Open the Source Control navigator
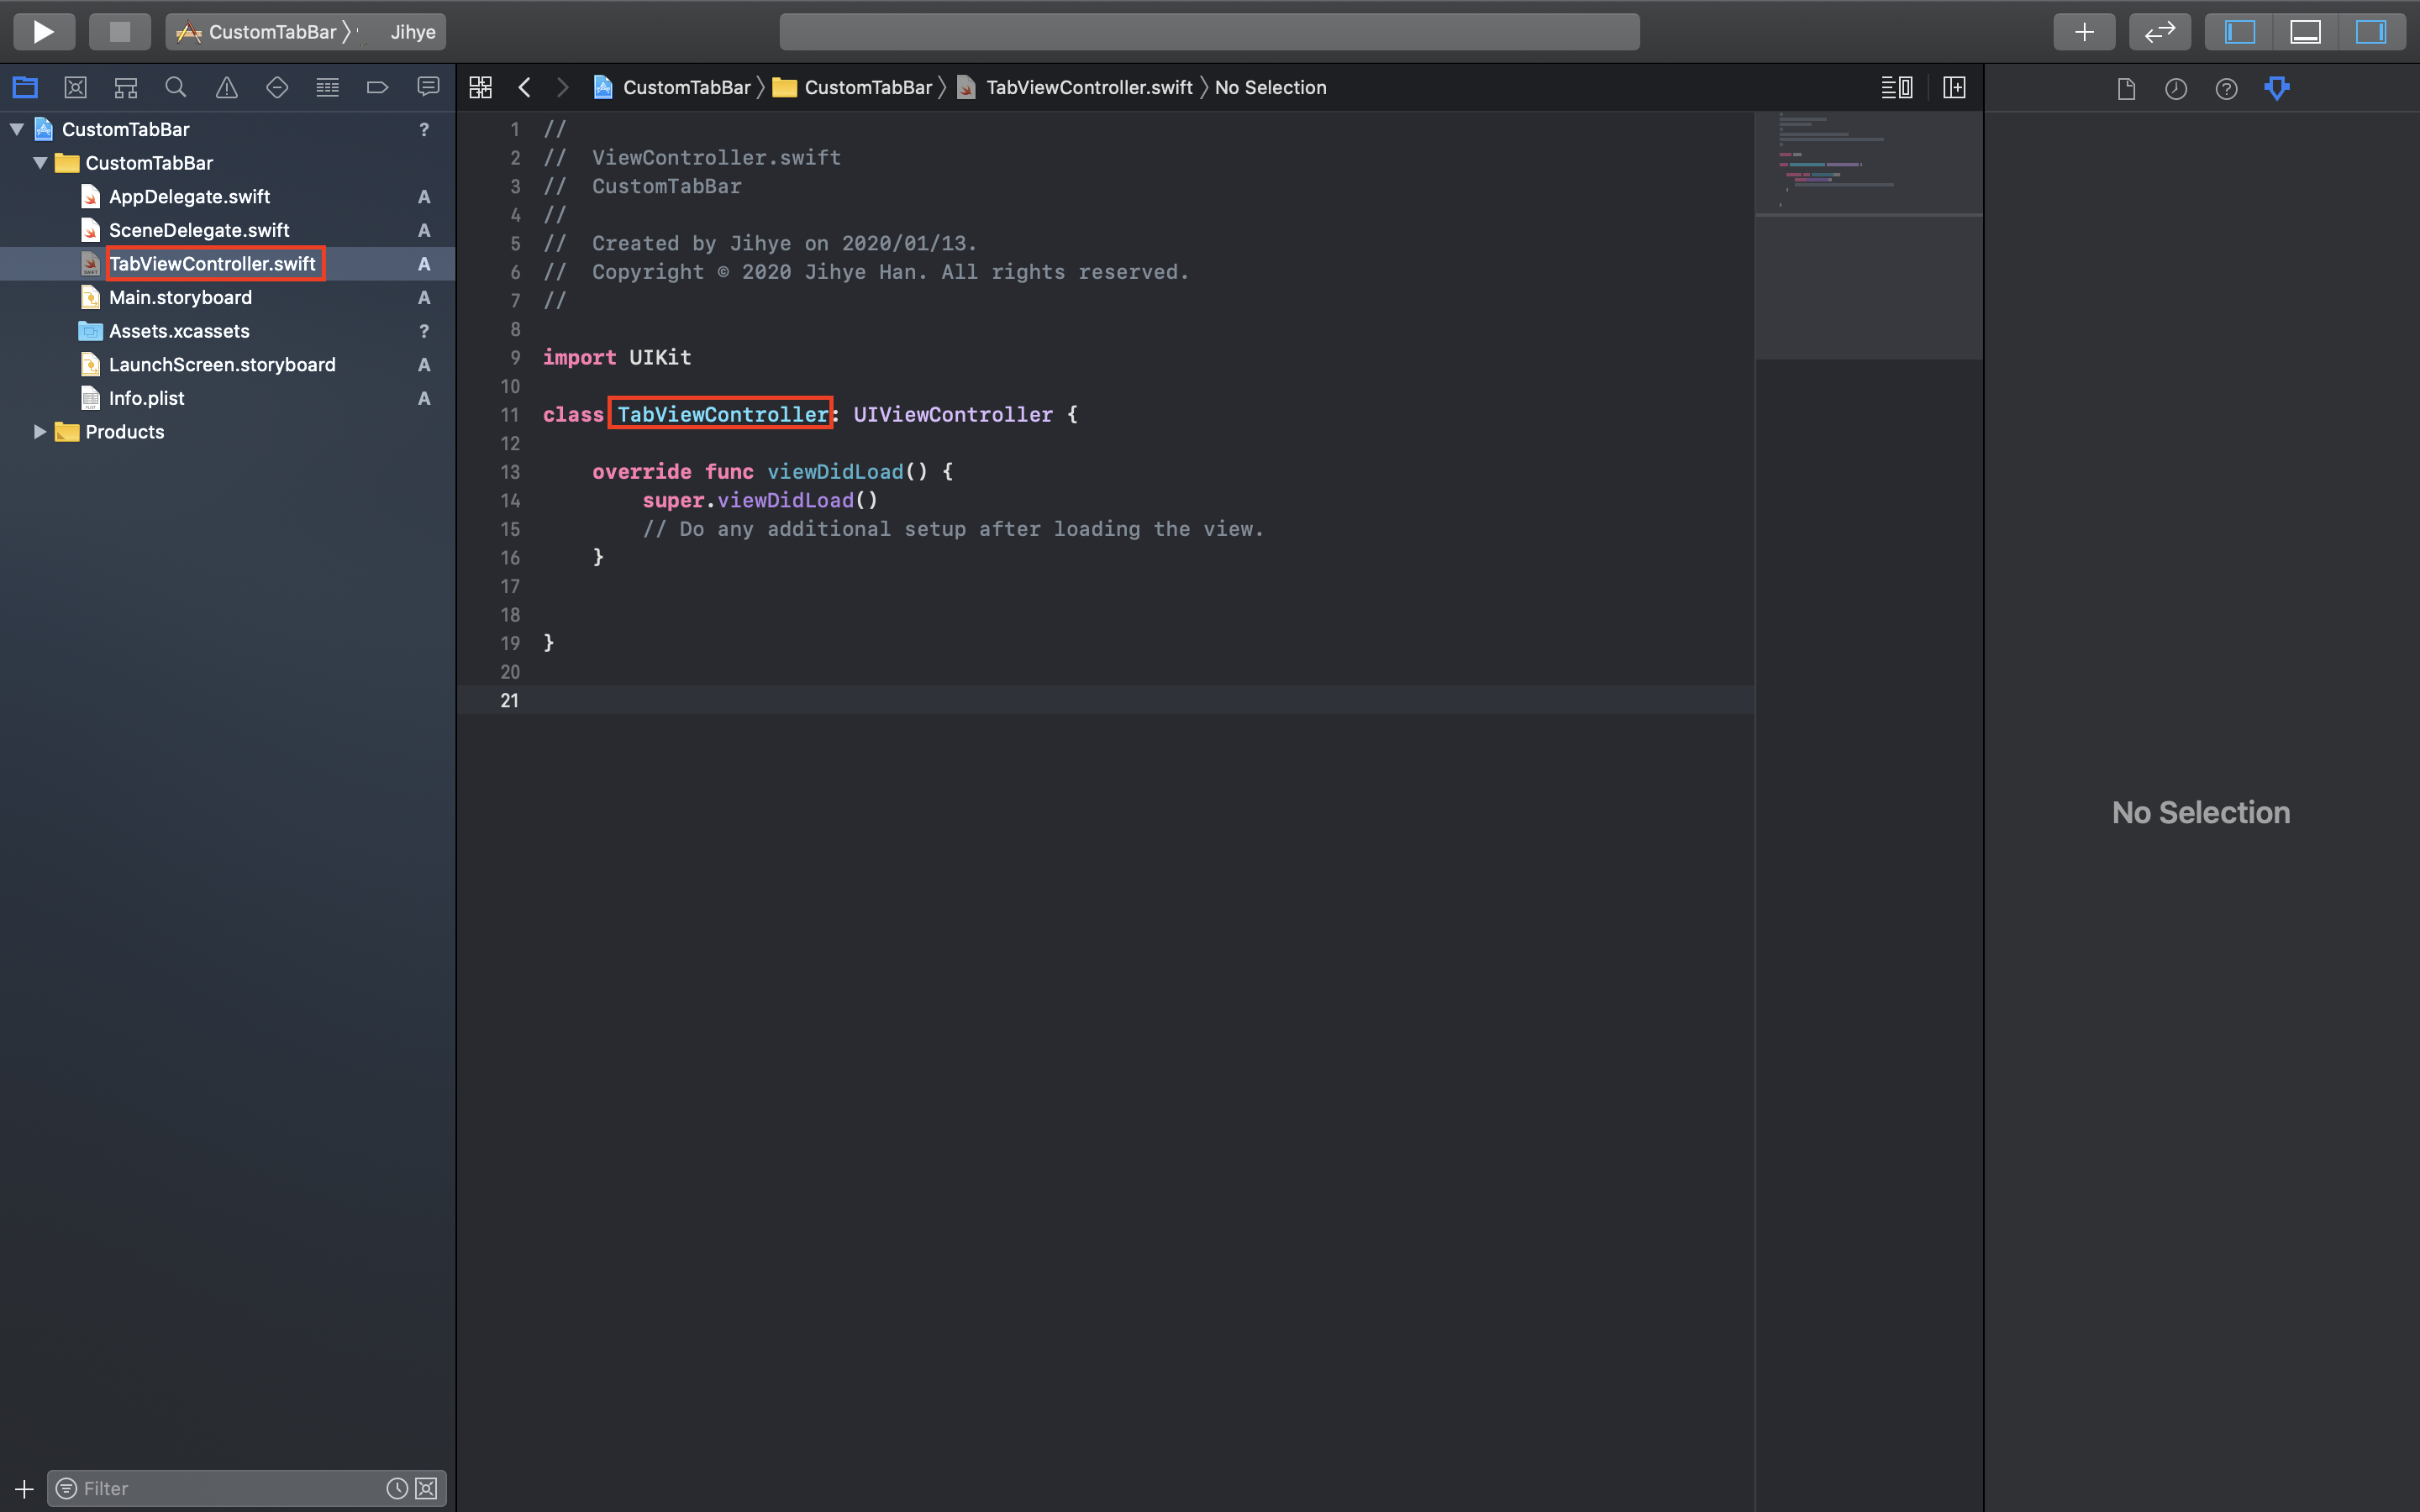This screenshot has width=2420, height=1512. 75,88
